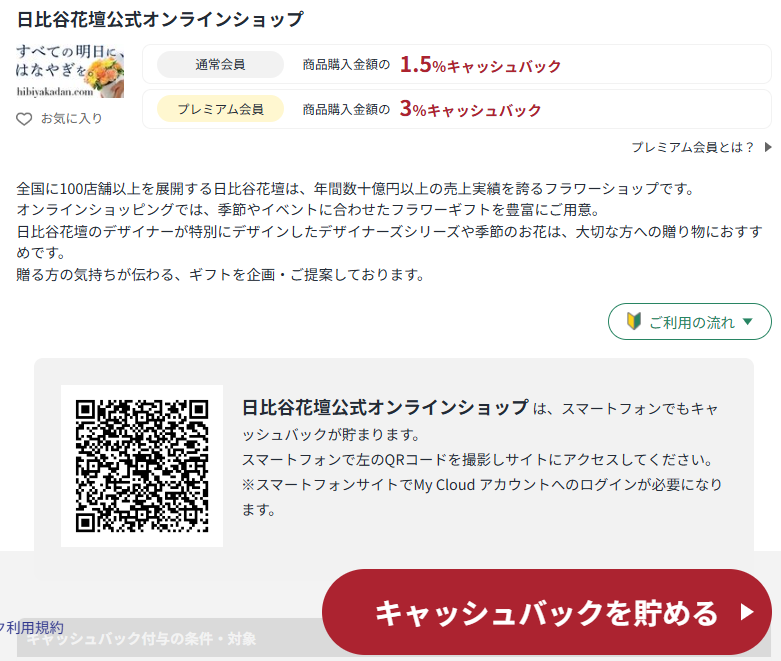Click the 1.5%キャッシュバック rate text
Viewport: 781px width, 661px height.
[480, 65]
